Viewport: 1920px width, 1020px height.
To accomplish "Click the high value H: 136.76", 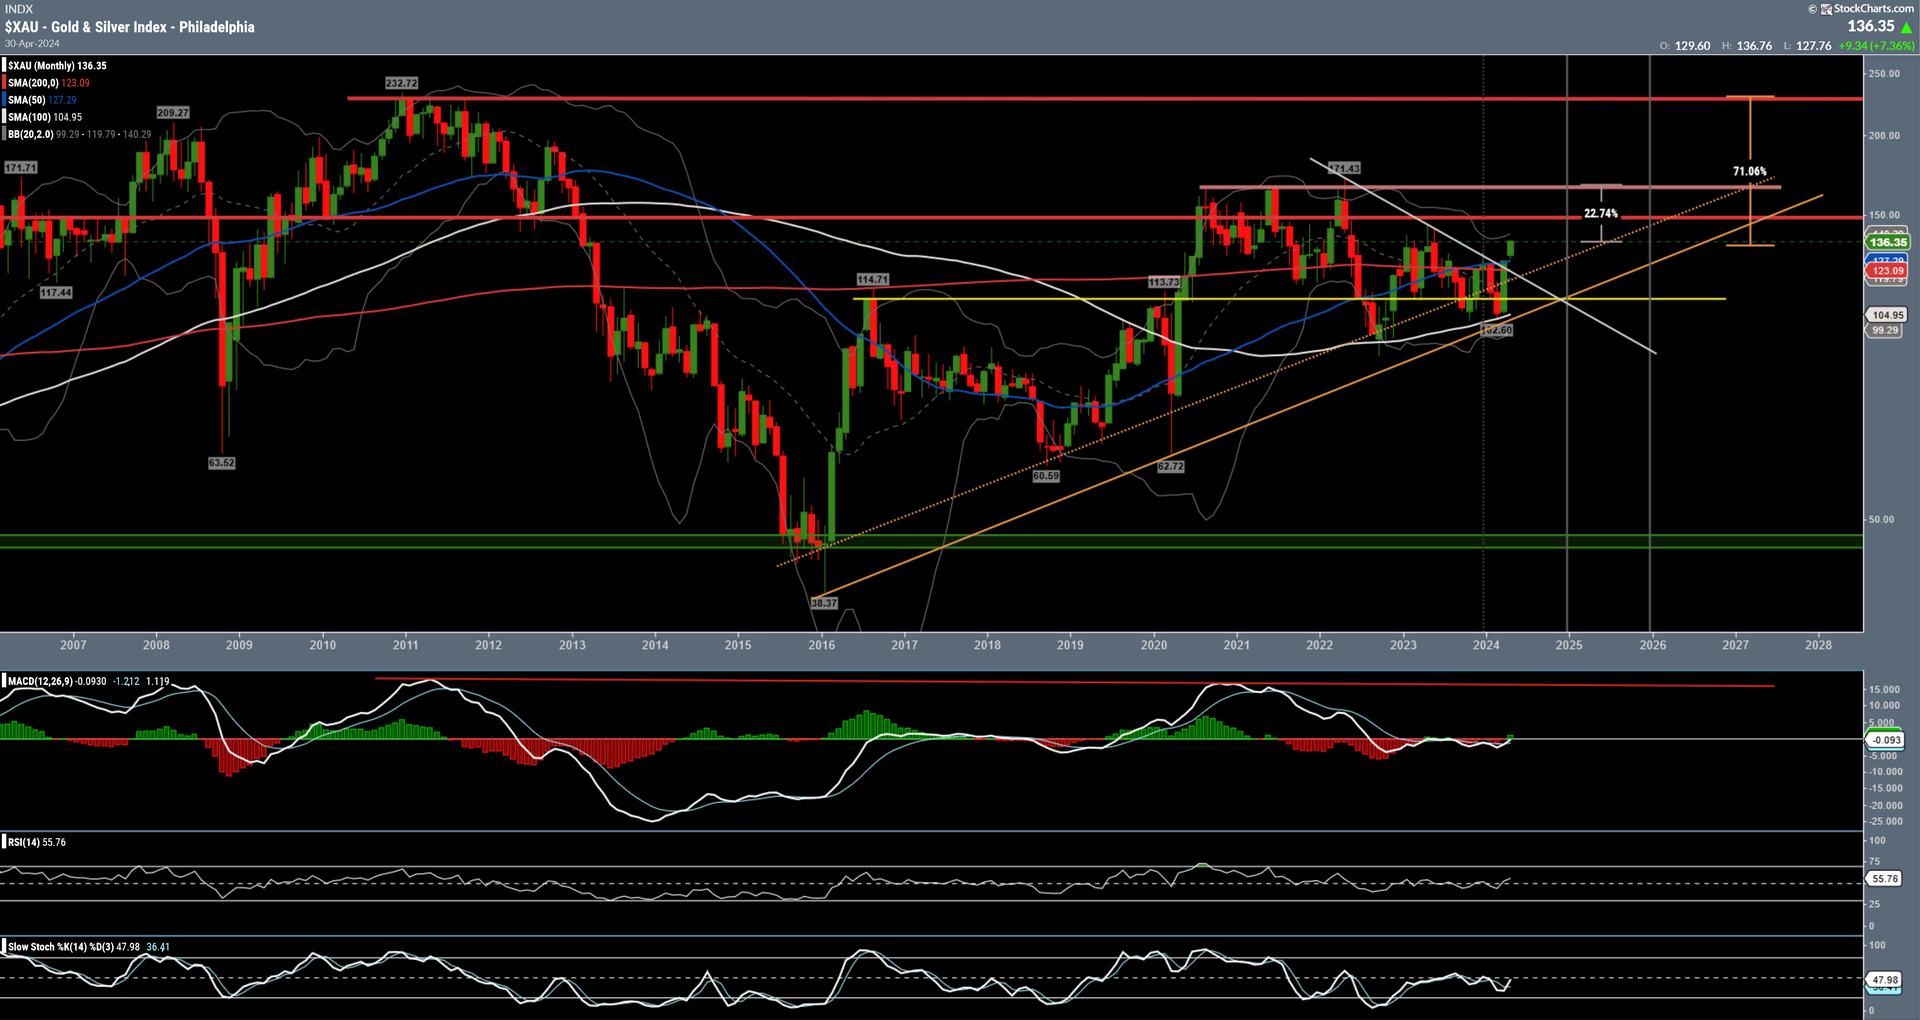I will (1747, 46).
